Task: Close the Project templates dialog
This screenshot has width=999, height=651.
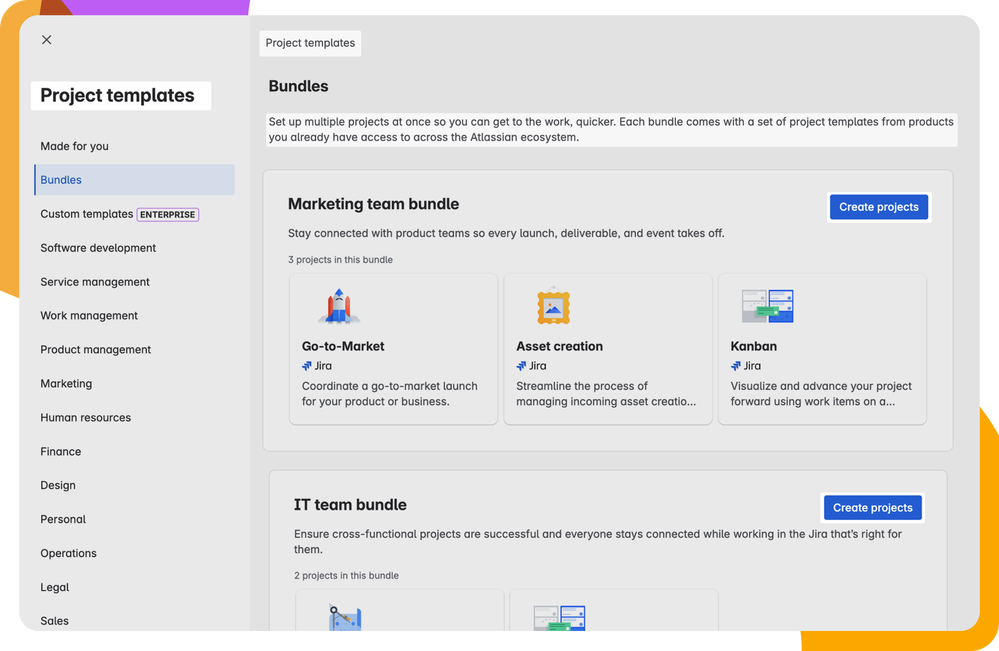Action: pos(47,39)
